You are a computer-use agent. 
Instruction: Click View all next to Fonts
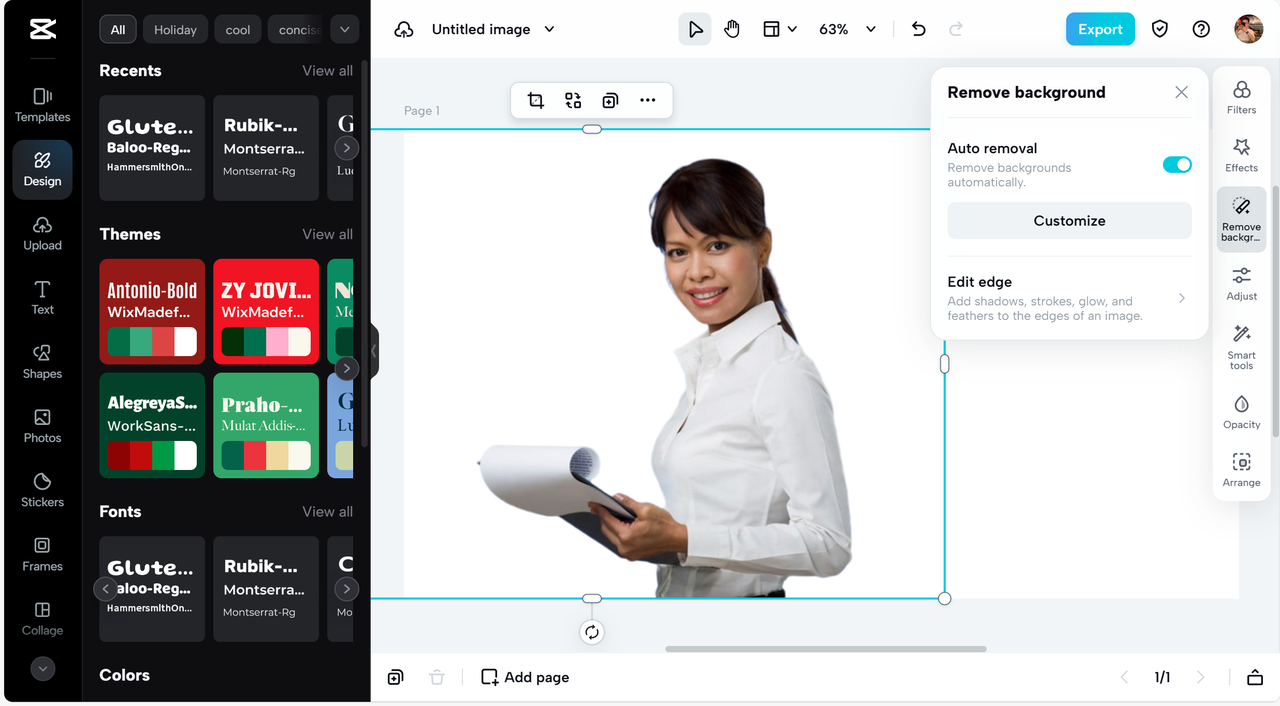point(327,512)
